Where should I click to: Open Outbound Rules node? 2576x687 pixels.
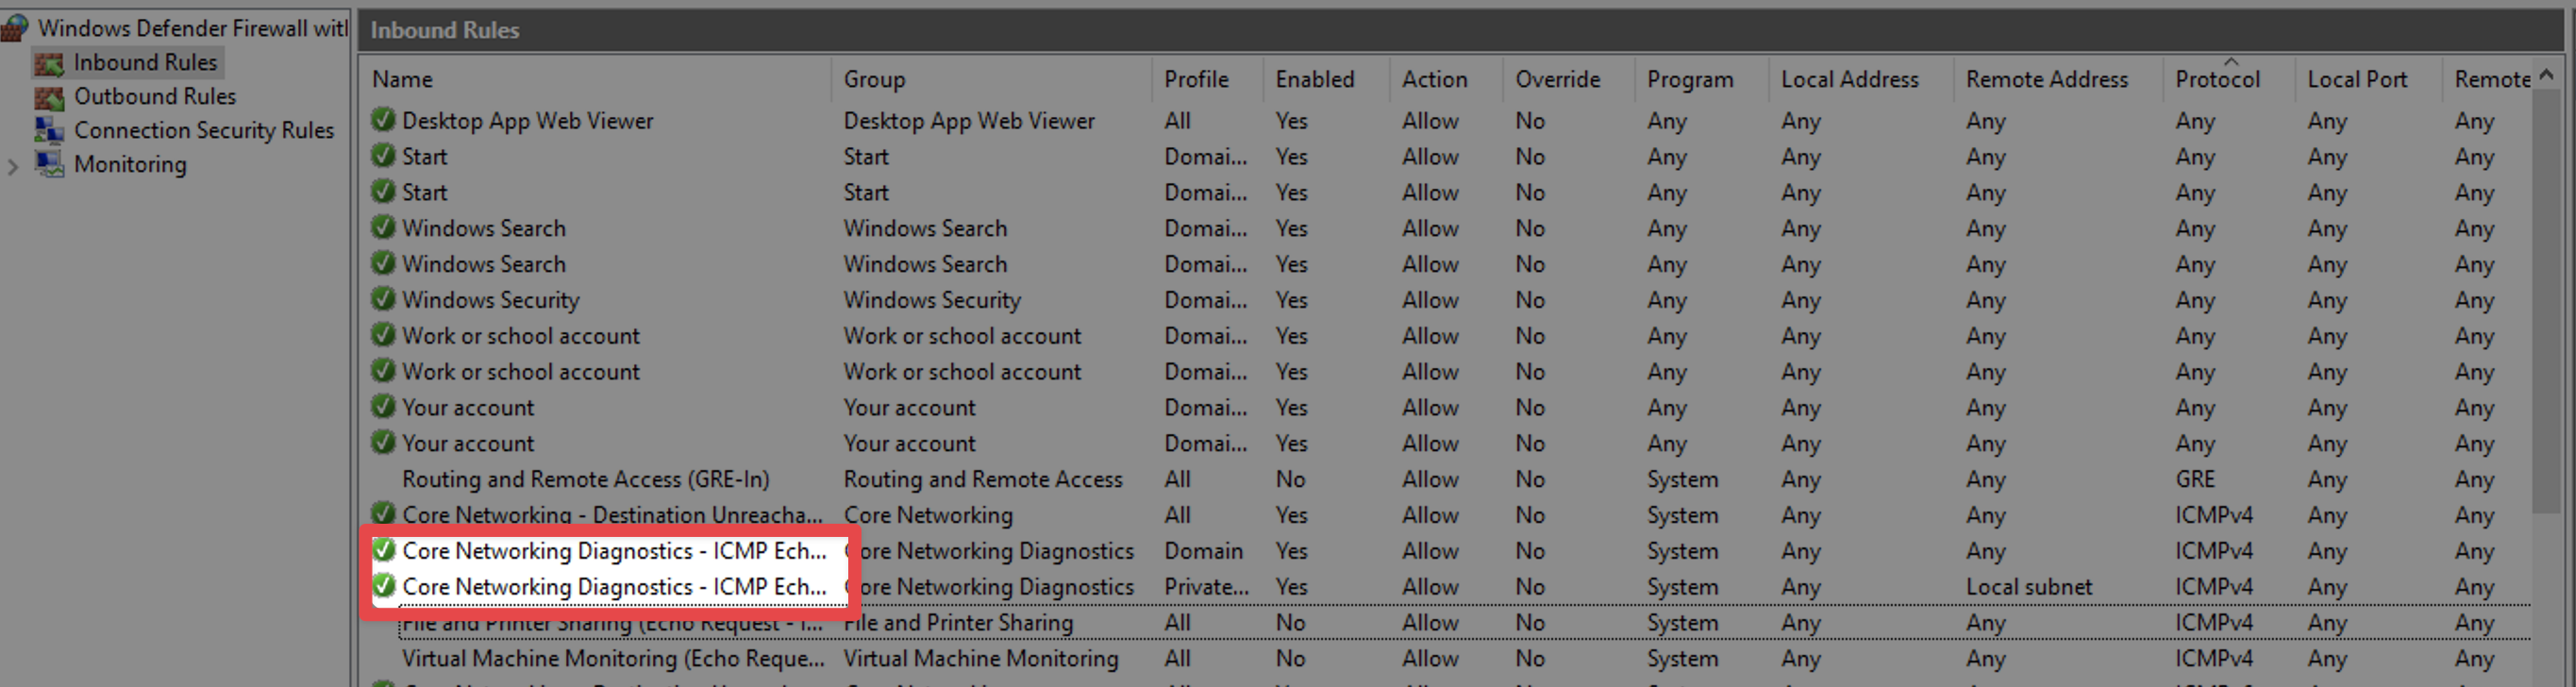155,96
